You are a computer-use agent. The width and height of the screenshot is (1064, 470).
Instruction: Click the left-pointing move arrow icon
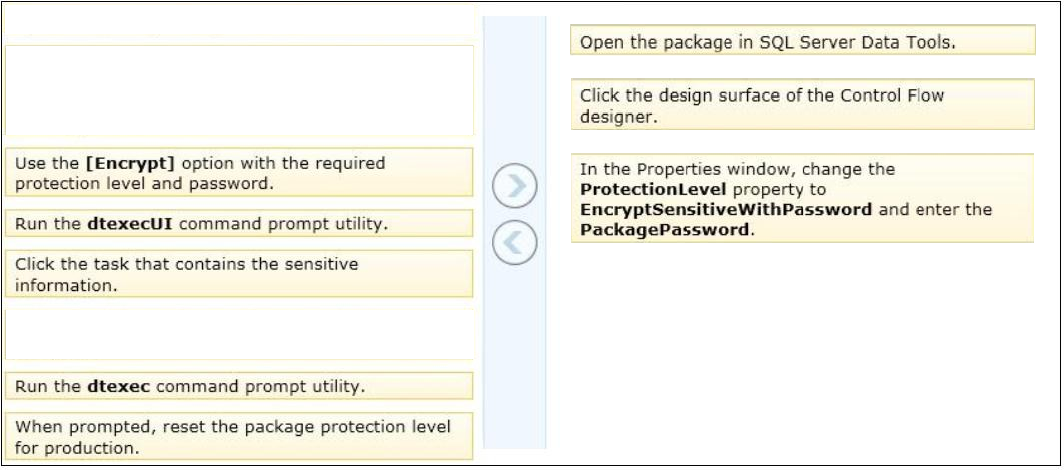point(514,242)
